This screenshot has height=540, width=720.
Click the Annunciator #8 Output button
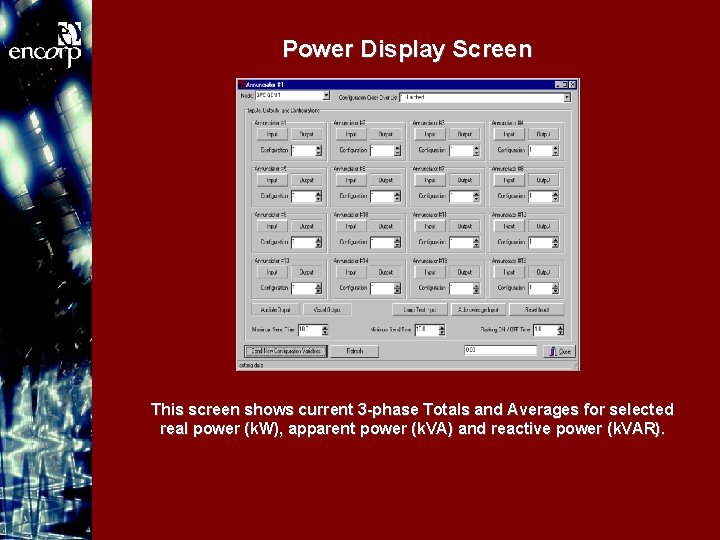(543, 180)
